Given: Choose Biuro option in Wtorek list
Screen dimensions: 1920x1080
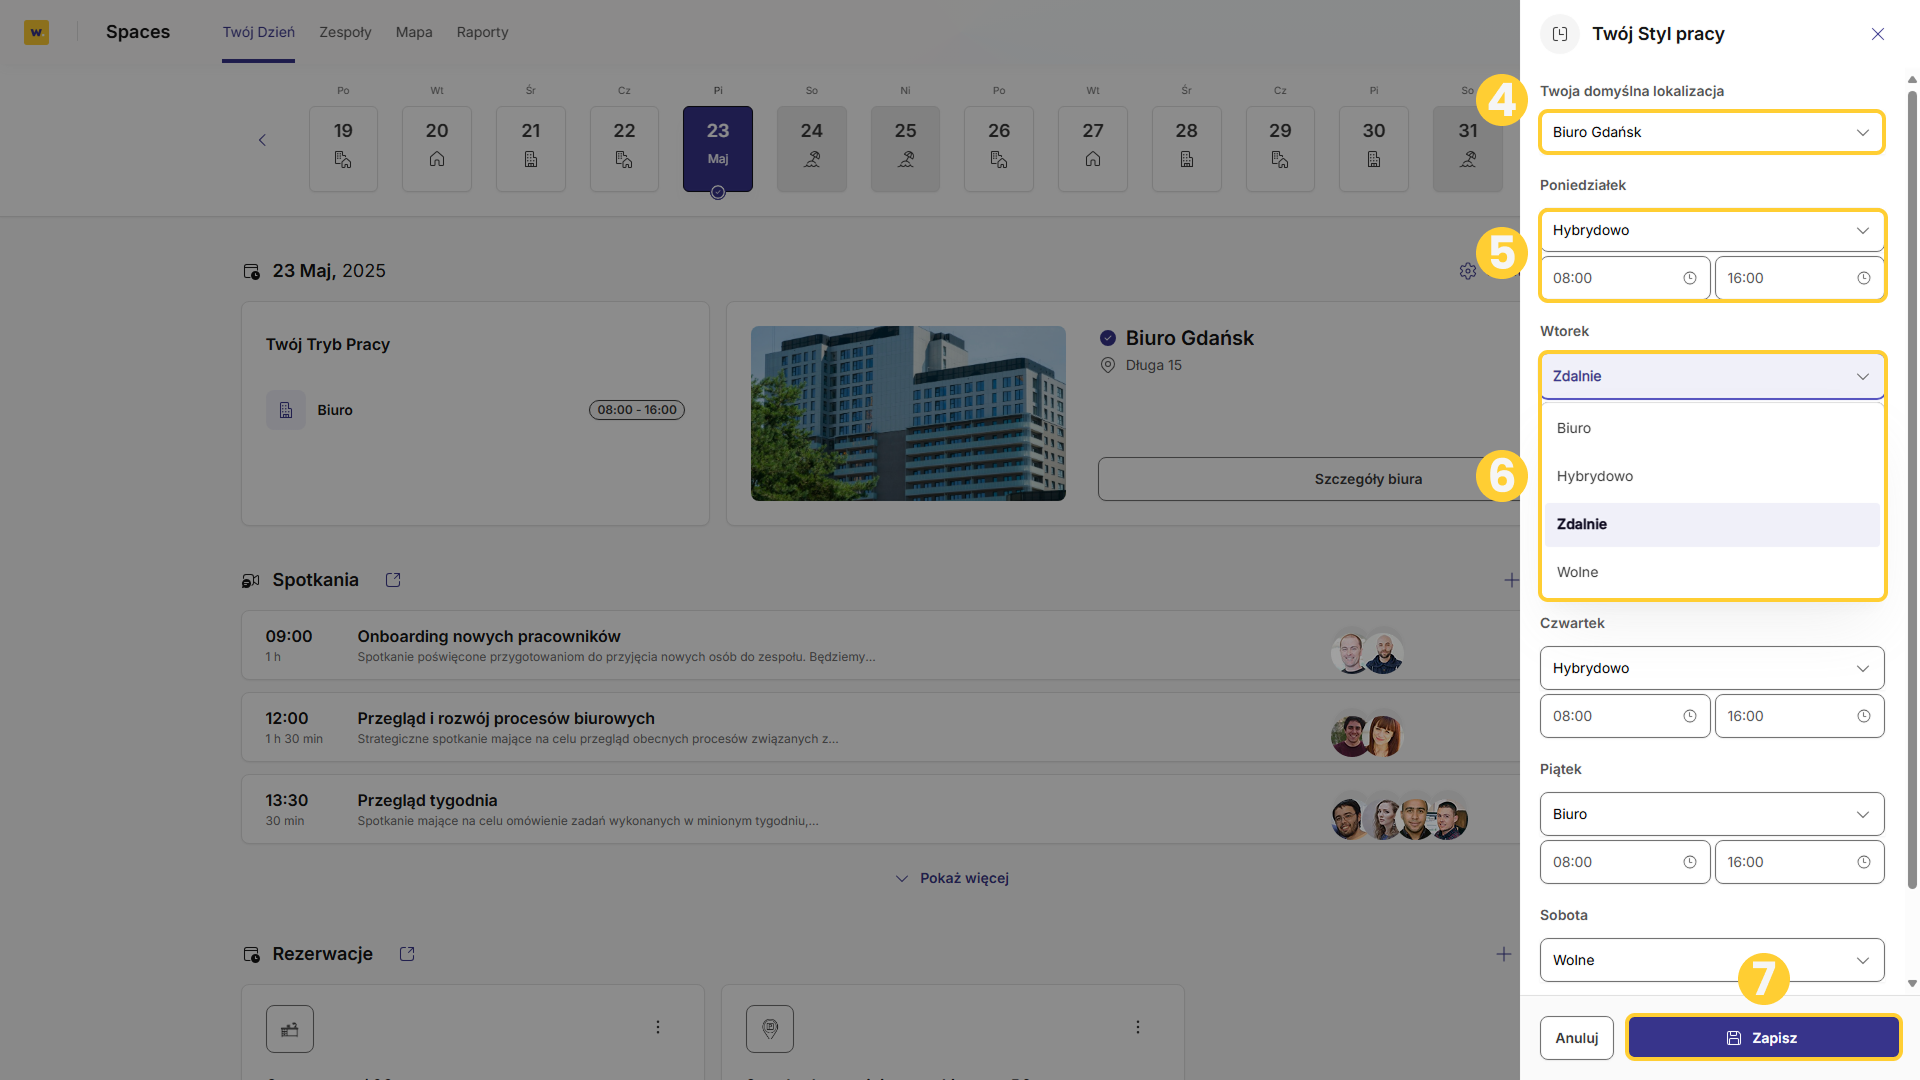Looking at the screenshot, I should (x=1712, y=428).
